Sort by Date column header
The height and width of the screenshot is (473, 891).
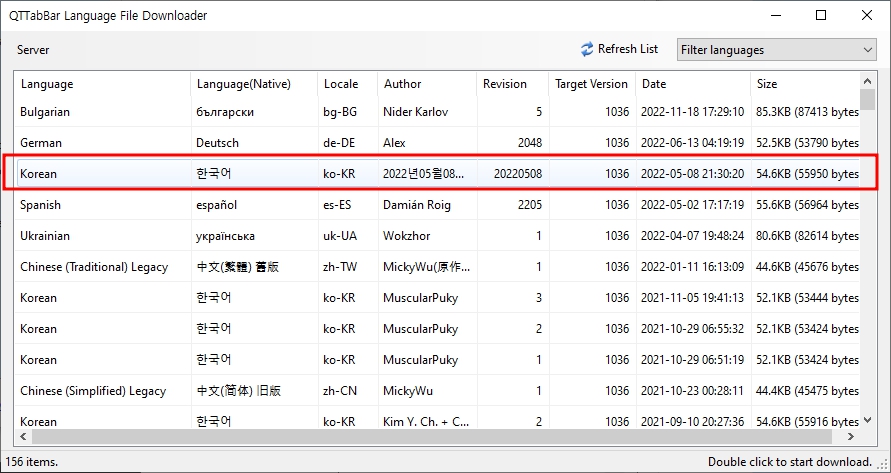(x=693, y=84)
